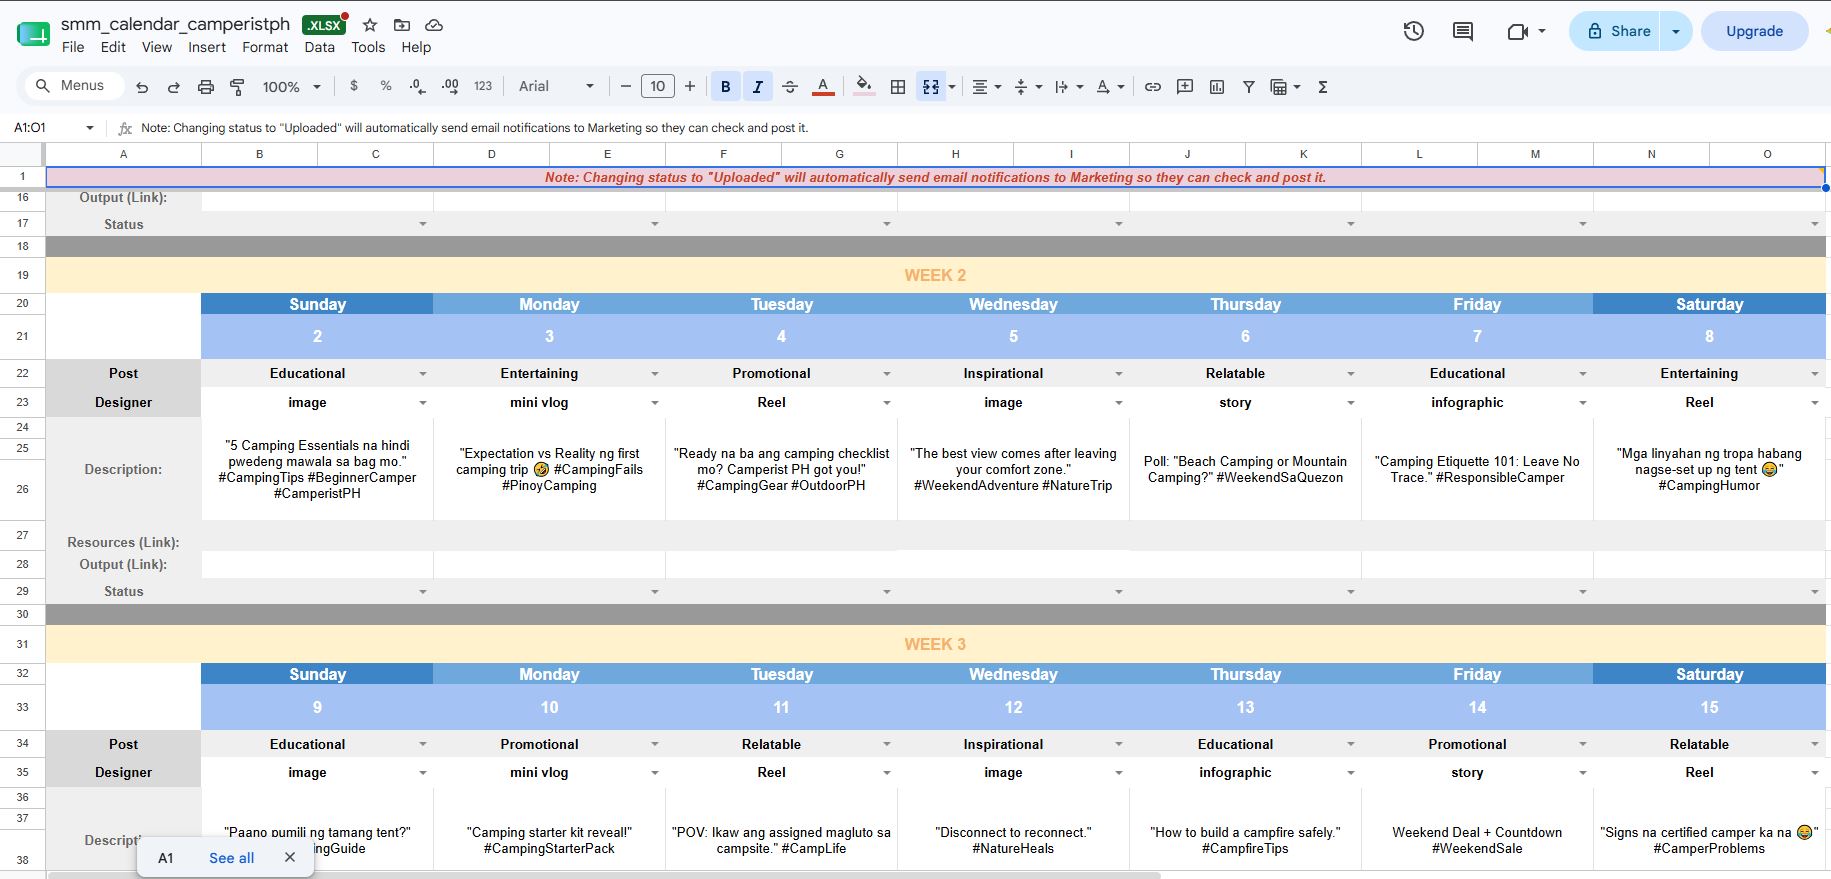Click the Undo icon

(x=142, y=87)
